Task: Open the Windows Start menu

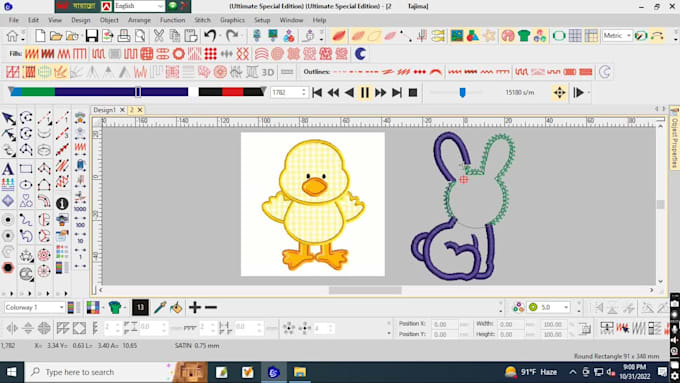Action: click(12, 372)
